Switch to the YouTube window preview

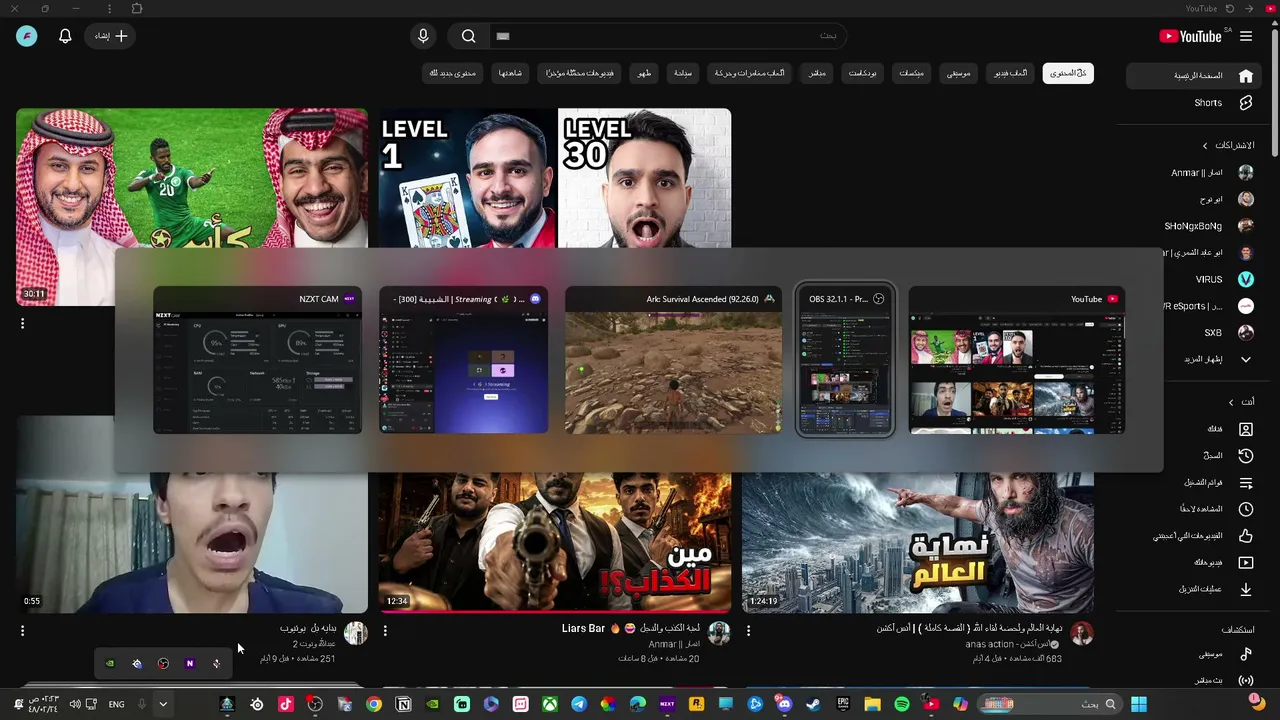coord(1016,362)
